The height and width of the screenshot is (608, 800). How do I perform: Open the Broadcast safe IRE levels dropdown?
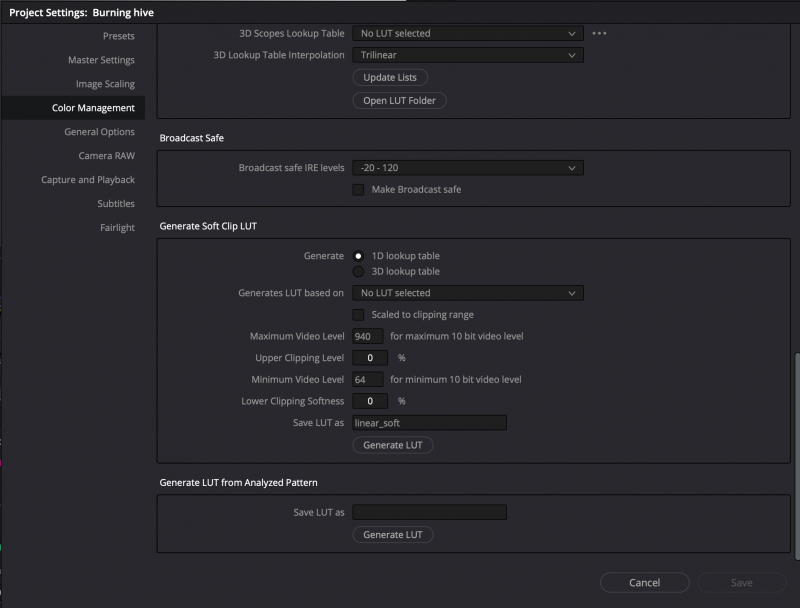tap(467, 168)
